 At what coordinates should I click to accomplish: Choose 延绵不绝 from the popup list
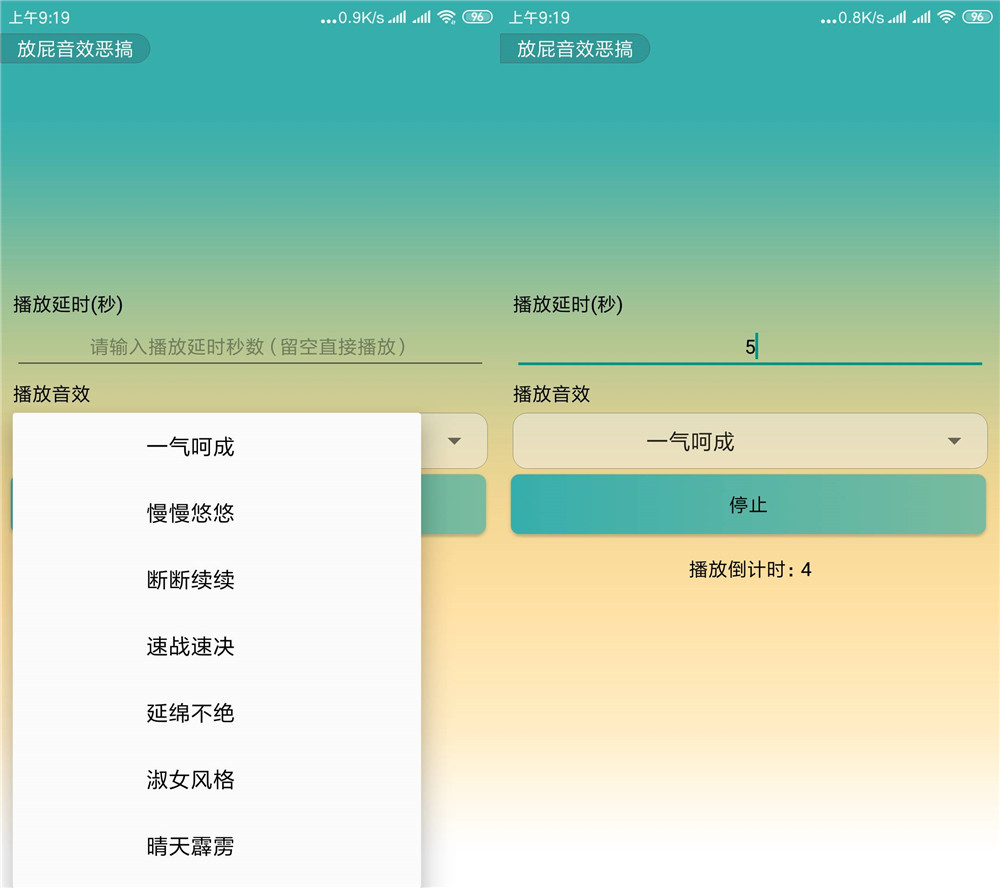(190, 713)
